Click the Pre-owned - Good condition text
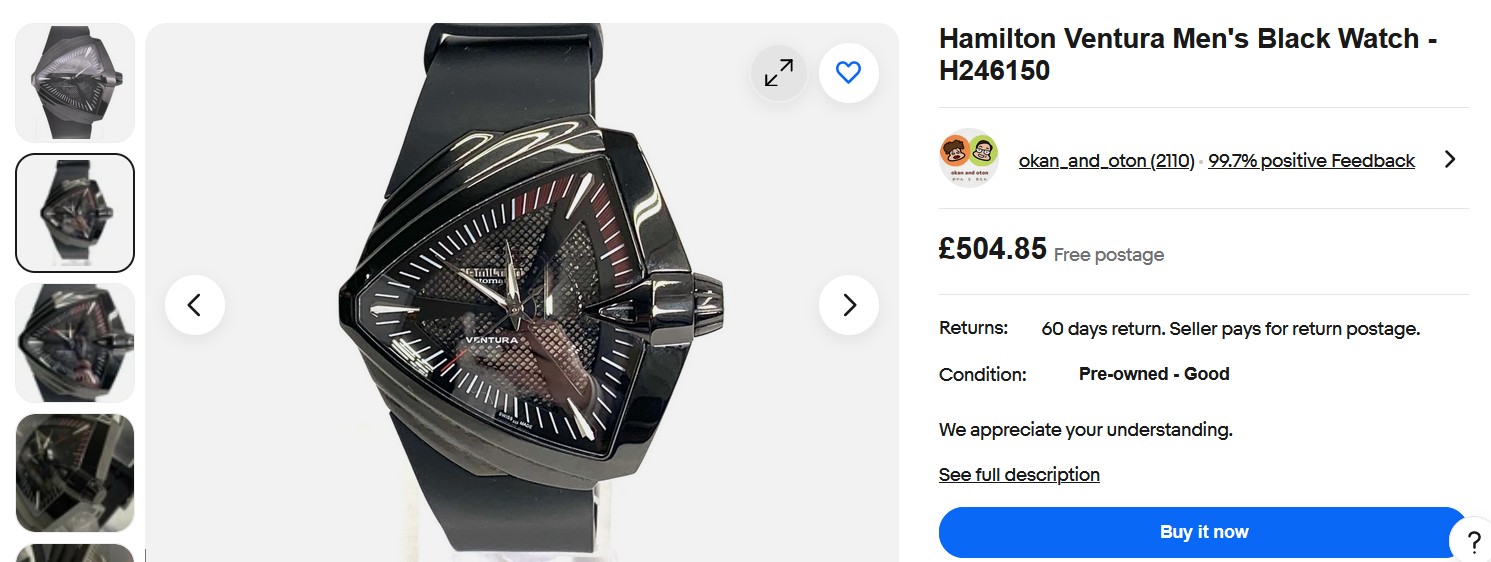 point(1154,374)
